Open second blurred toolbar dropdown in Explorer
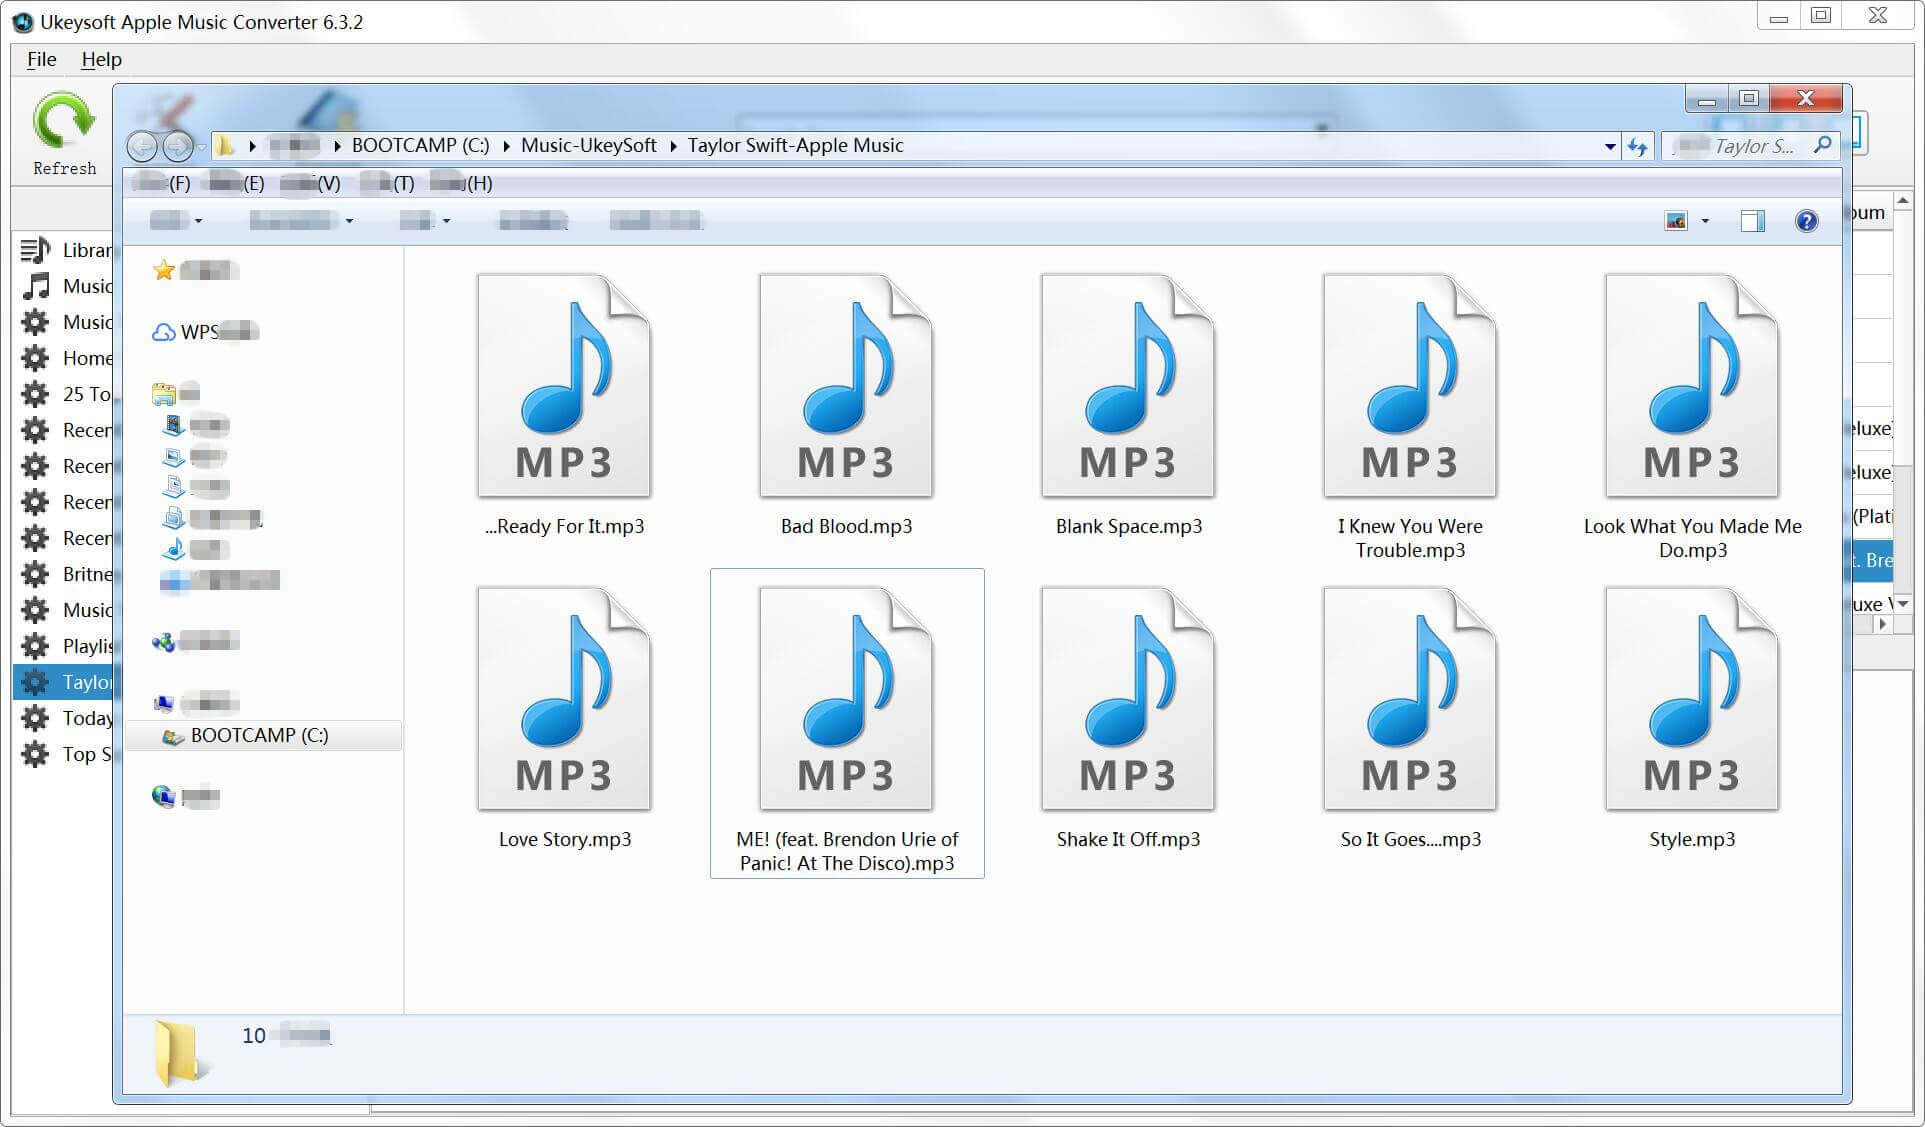Screen dimensions: 1925x1127 click(x=301, y=221)
